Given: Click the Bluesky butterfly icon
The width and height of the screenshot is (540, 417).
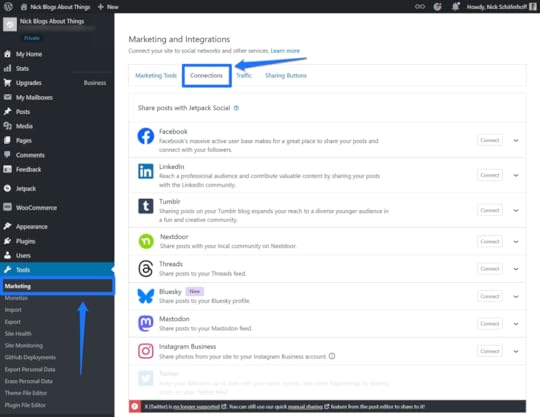Looking at the screenshot, I should pyautogui.click(x=146, y=296).
